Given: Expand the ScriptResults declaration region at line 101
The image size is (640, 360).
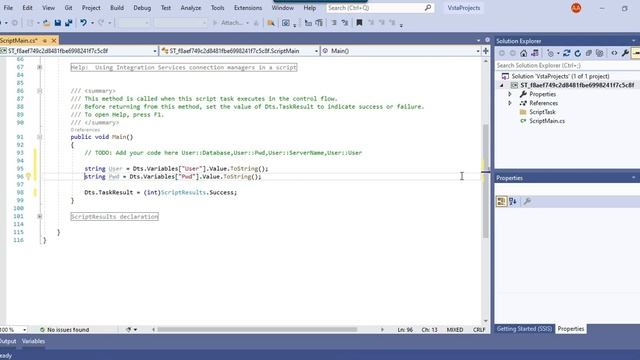Looking at the screenshot, I should coord(40,216).
